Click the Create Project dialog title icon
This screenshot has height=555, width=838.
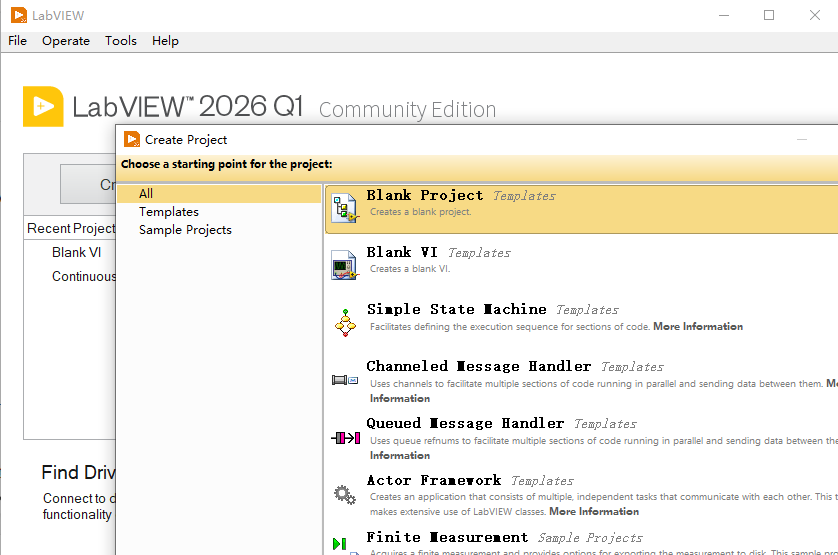(x=131, y=140)
